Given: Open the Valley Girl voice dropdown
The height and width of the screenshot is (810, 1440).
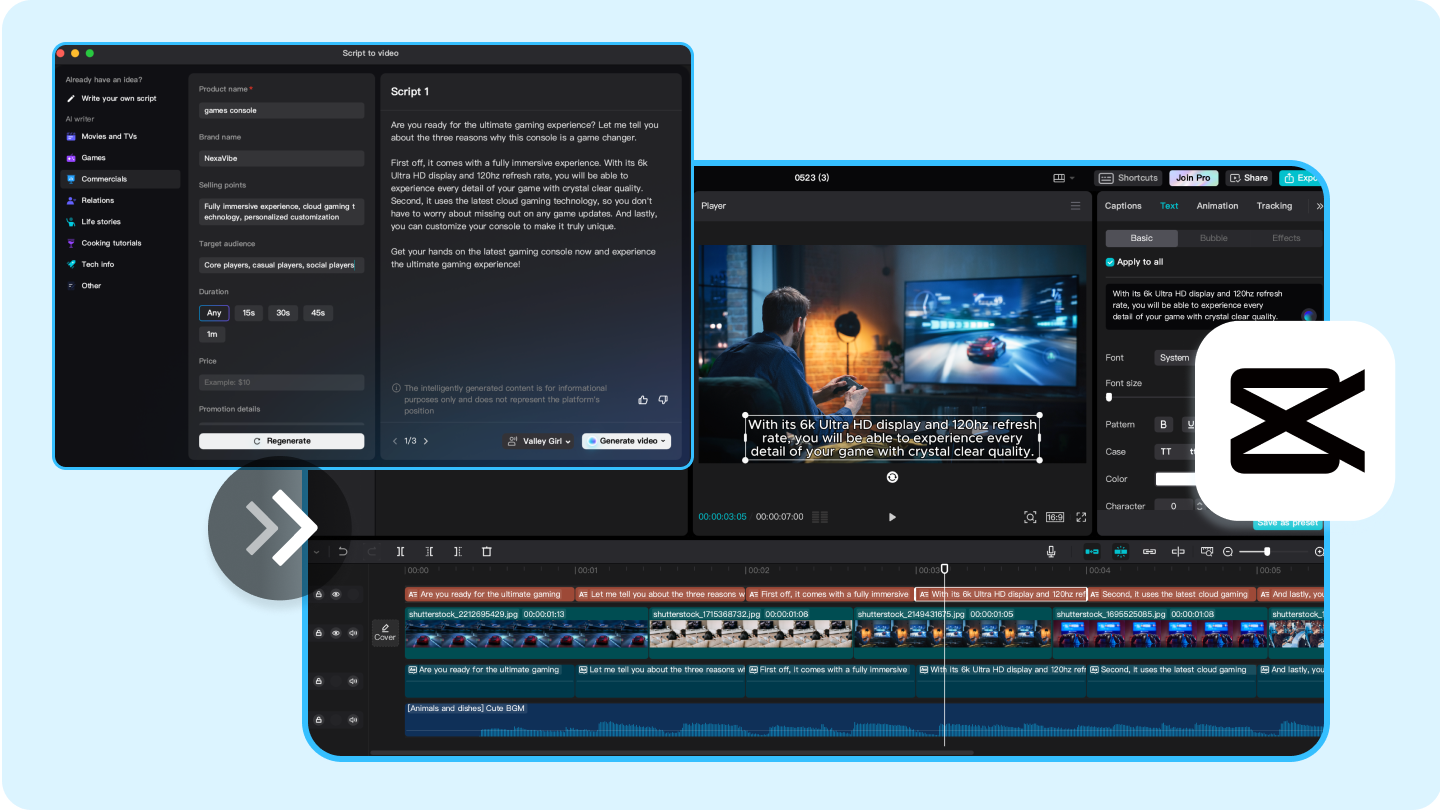Looking at the screenshot, I should 540,441.
